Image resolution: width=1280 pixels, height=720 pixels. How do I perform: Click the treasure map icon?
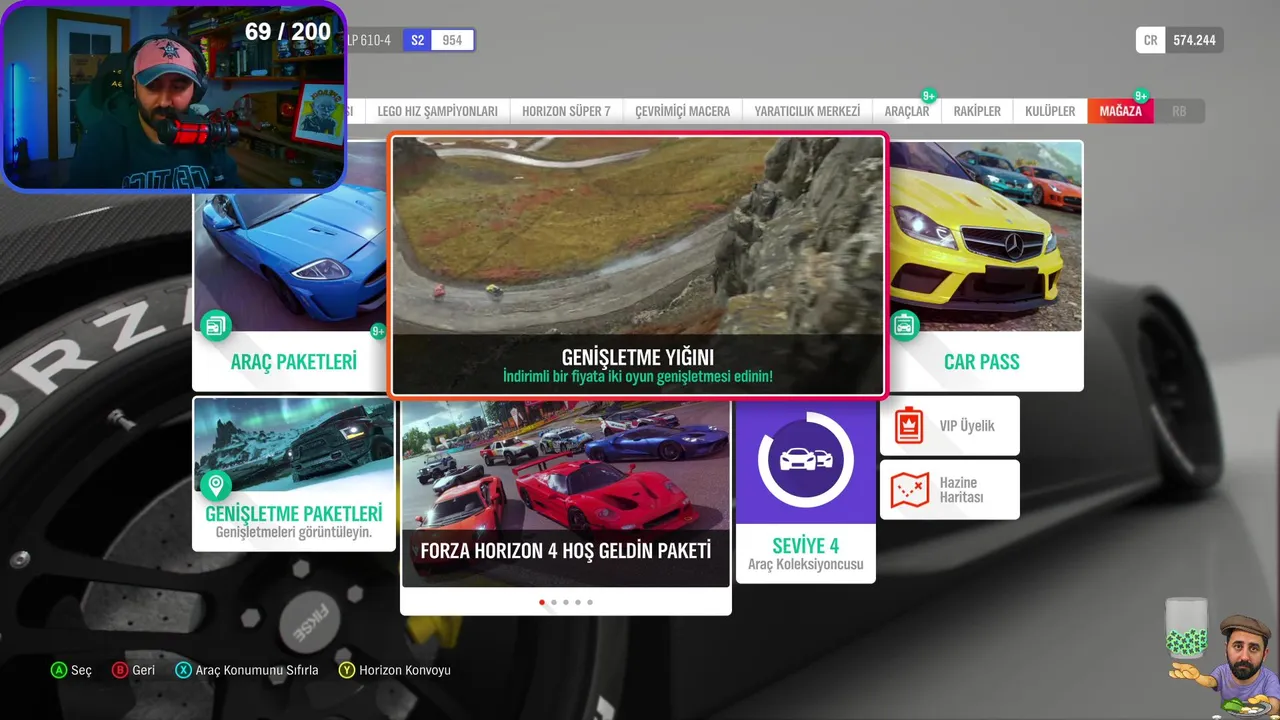[910, 490]
